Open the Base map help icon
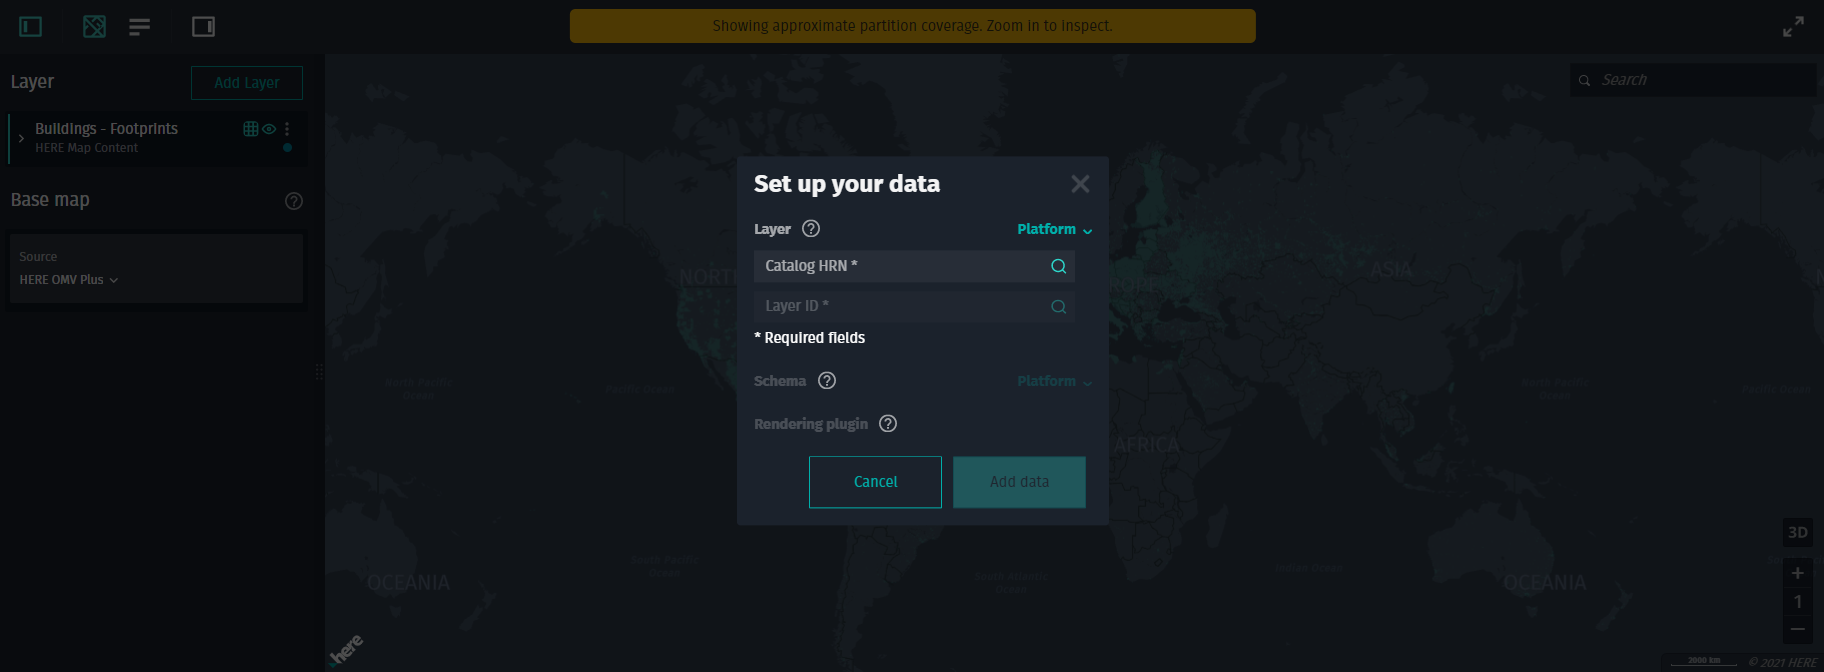The width and height of the screenshot is (1824, 672). pos(294,201)
